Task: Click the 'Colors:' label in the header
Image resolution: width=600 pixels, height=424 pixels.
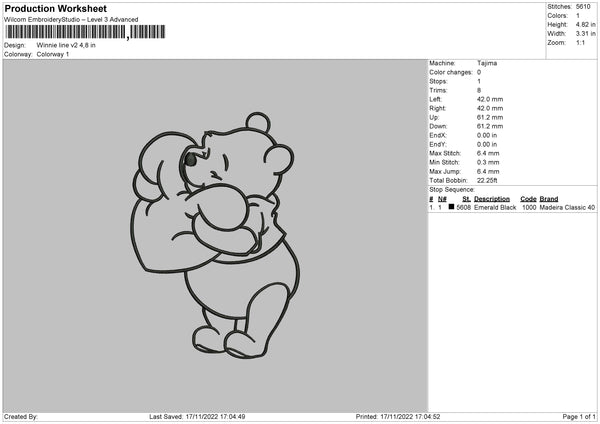Action: click(x=557, y=16)
